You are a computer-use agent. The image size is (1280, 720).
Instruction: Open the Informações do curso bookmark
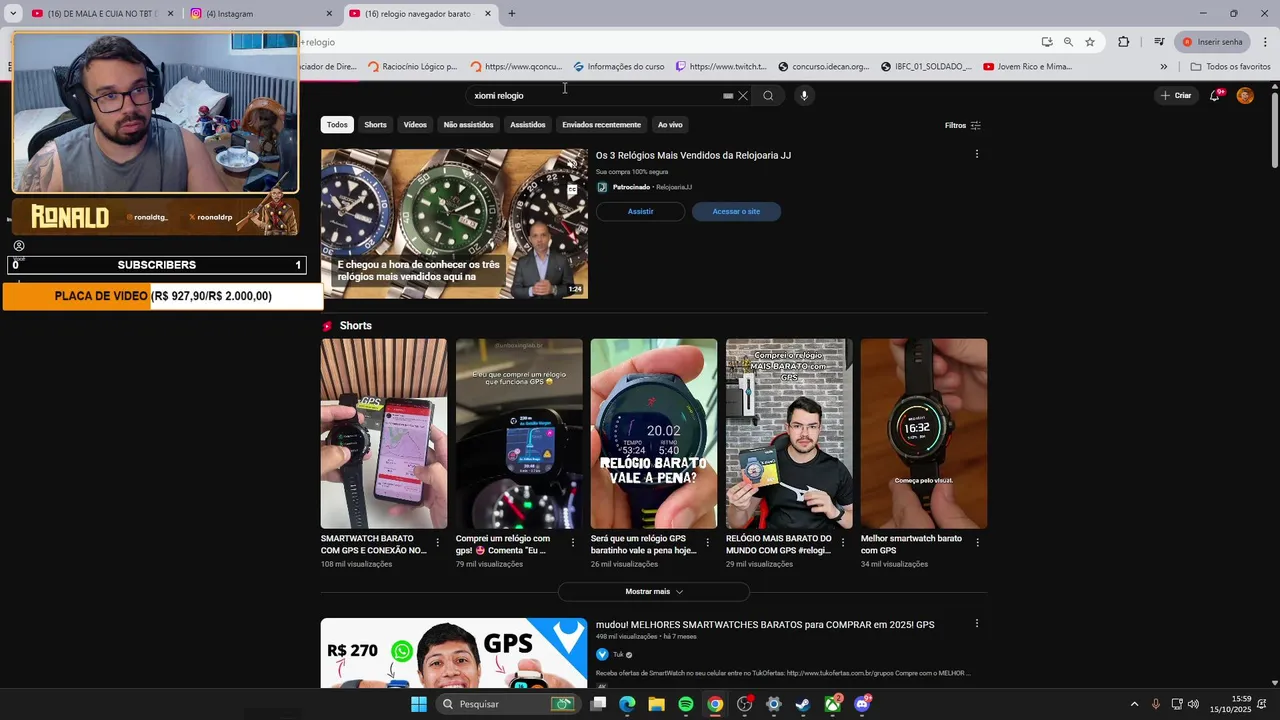point(618,67)
